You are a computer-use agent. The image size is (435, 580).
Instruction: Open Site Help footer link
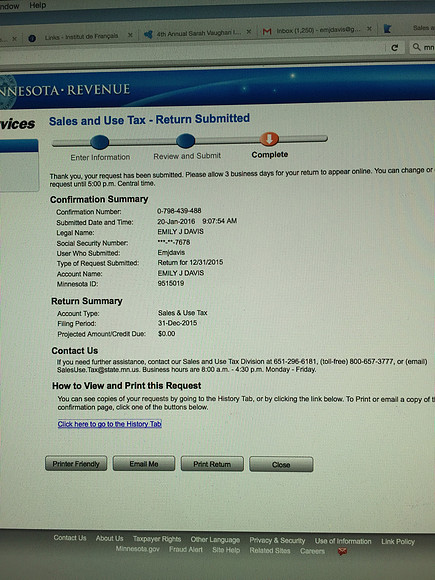[x=226, y=550]
